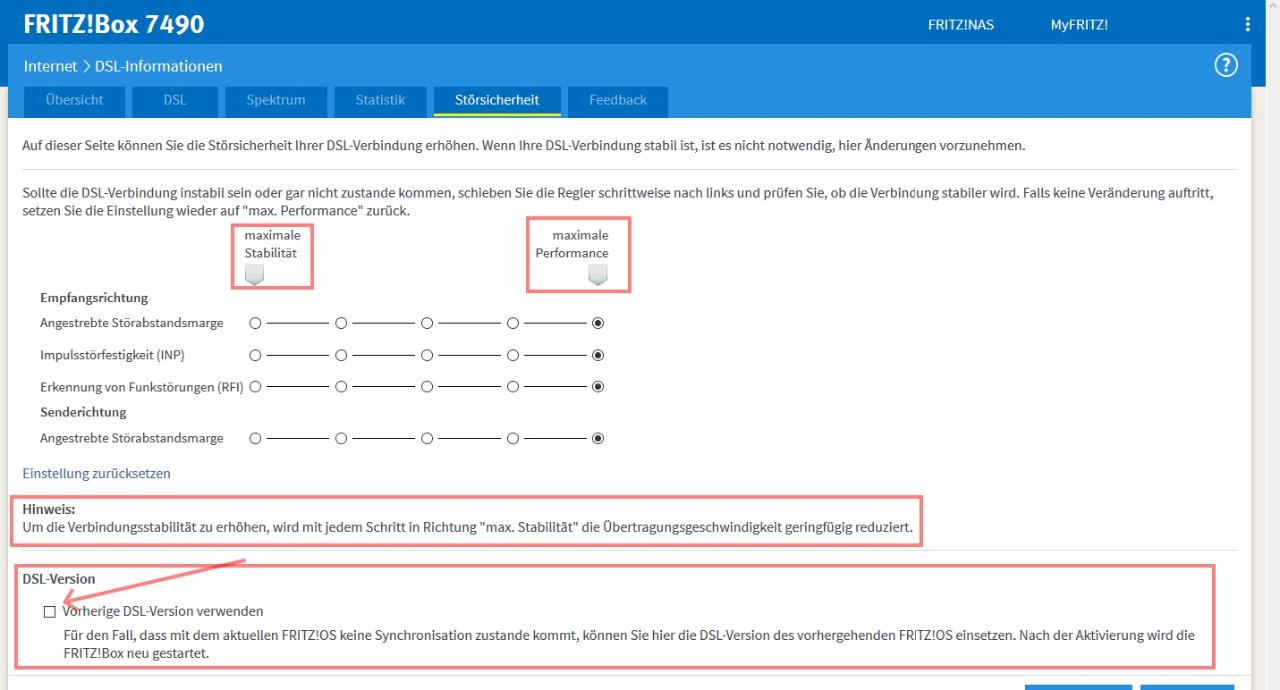
Task: Set Funkstörungen (RFI) to maximum stability
Action: pos(255,386)
